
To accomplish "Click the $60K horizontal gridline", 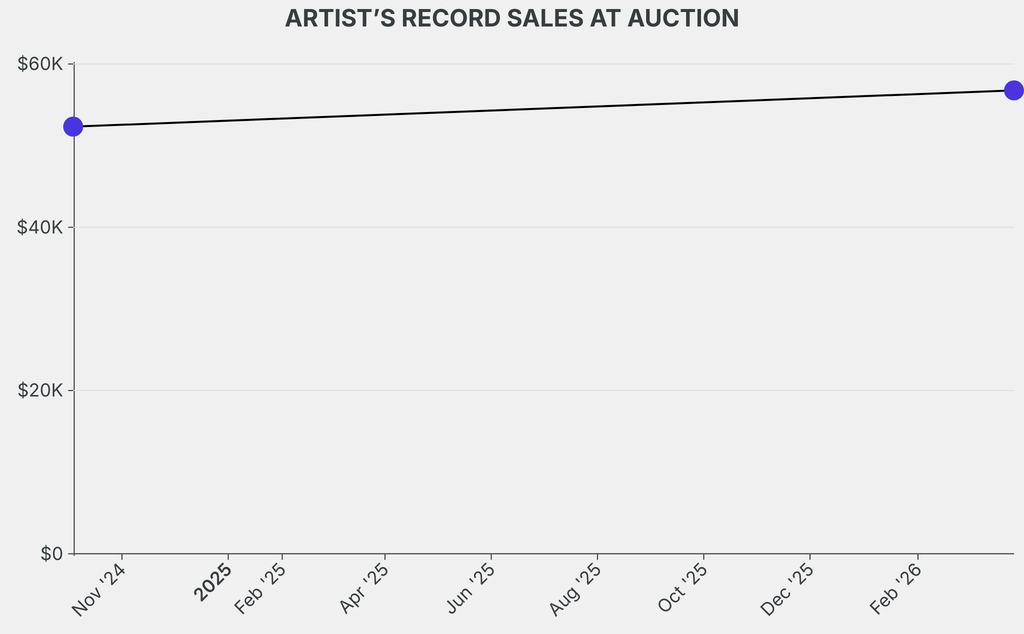I will point(540,64).
